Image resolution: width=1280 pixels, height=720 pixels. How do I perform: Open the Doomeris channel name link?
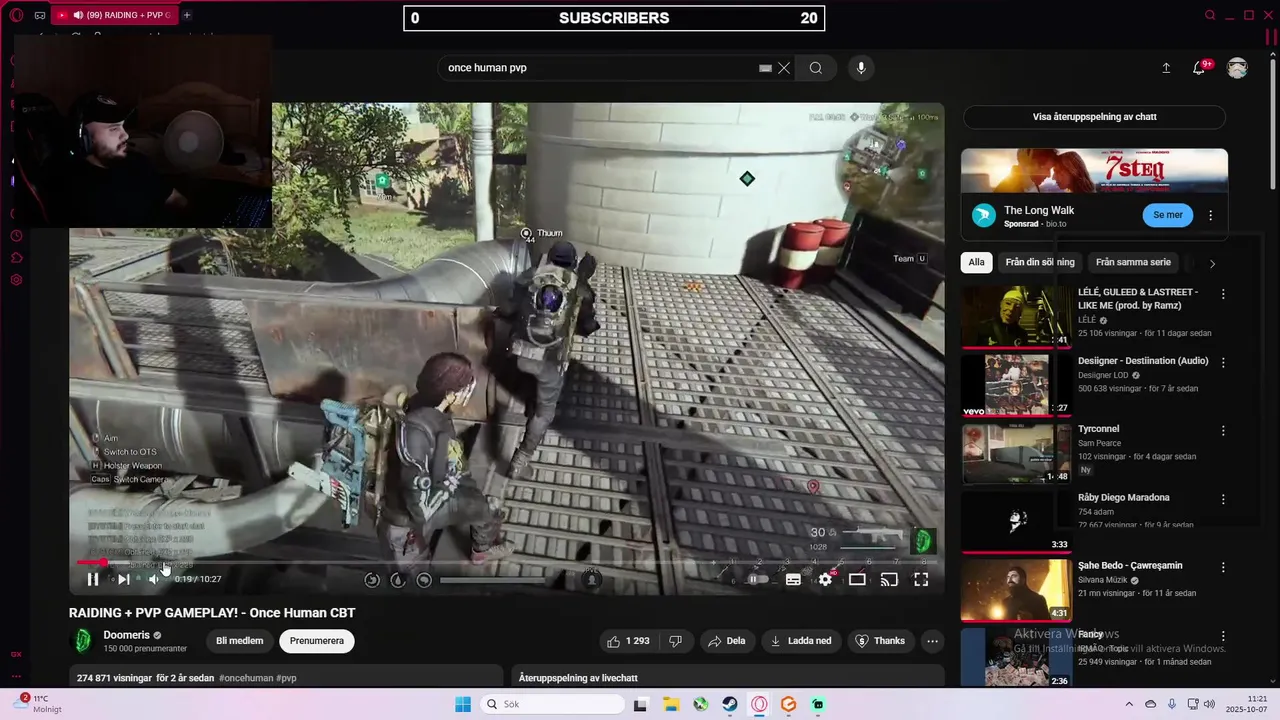click(126, 635)
